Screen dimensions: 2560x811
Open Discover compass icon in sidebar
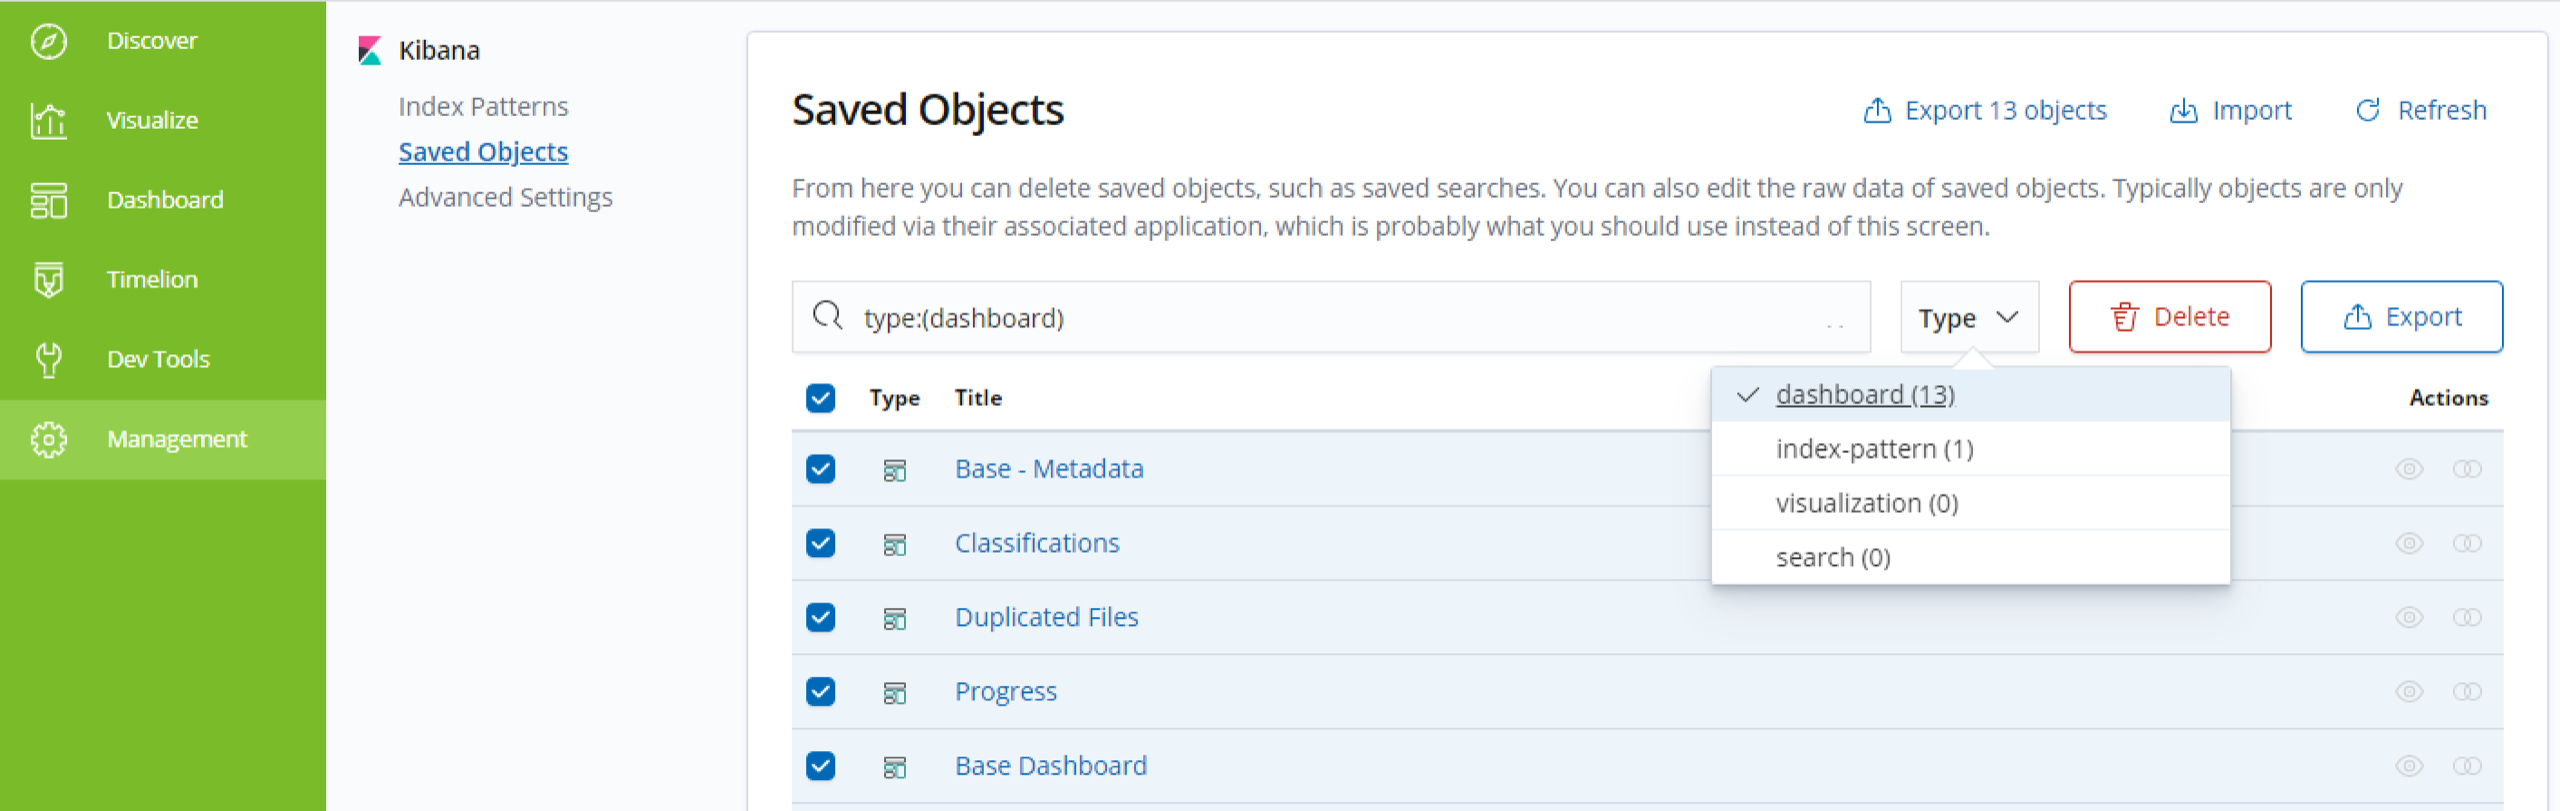[x=48, y=41]
